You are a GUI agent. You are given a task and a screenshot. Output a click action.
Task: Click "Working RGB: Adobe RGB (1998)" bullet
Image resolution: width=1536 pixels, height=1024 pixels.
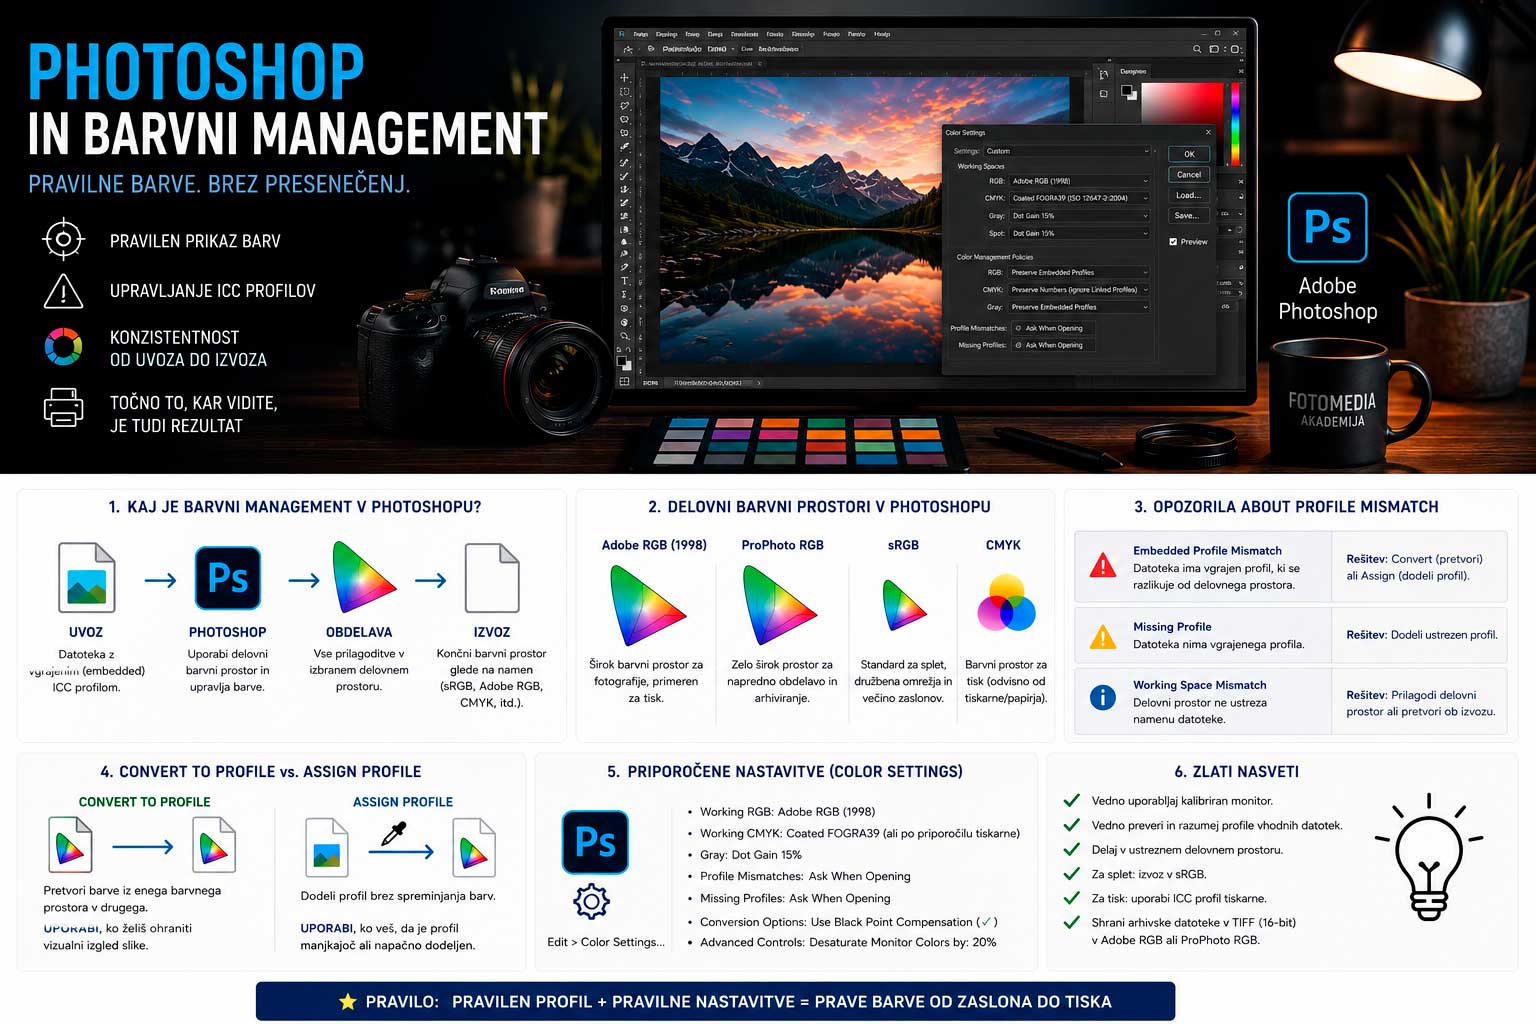[x=787, y=812]
